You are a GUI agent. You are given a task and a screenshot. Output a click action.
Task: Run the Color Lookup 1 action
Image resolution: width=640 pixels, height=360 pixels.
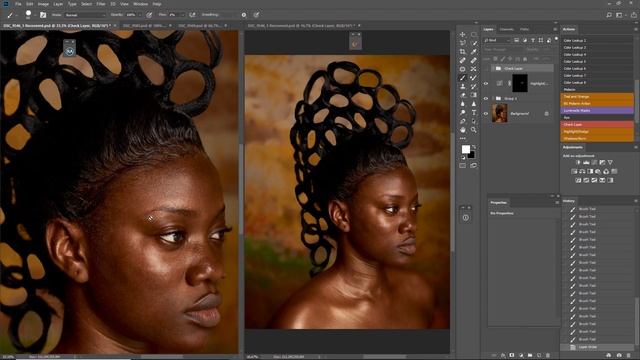click(597, 40)
